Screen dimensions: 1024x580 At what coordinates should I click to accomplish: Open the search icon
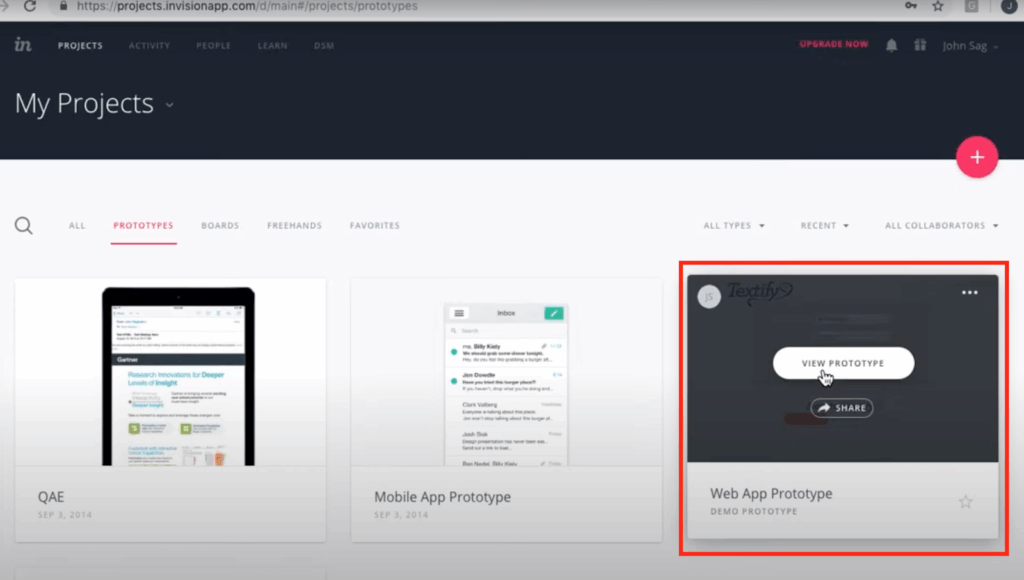pyautogui.click(x=23, y=225)
